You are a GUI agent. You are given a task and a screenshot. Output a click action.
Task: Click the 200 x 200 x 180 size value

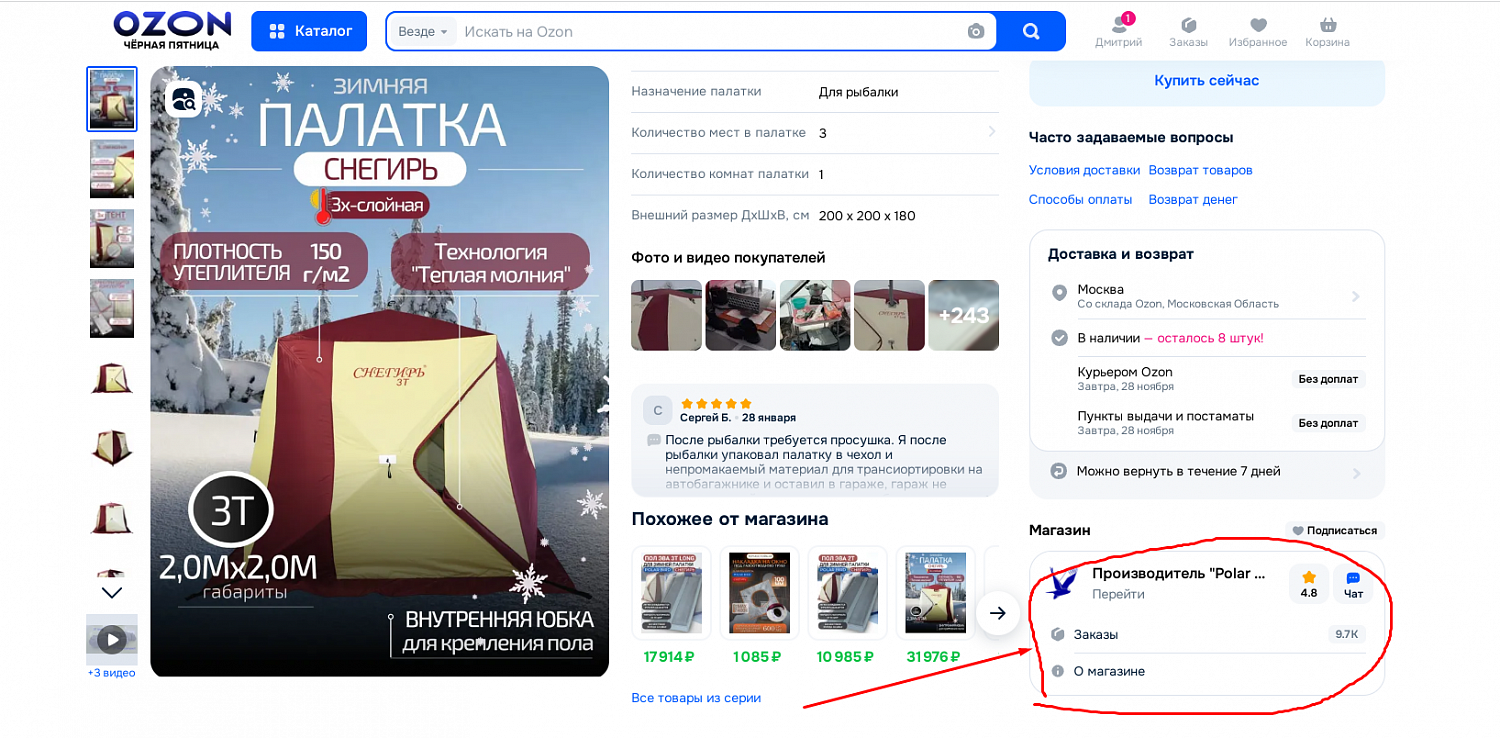point(867,216)
